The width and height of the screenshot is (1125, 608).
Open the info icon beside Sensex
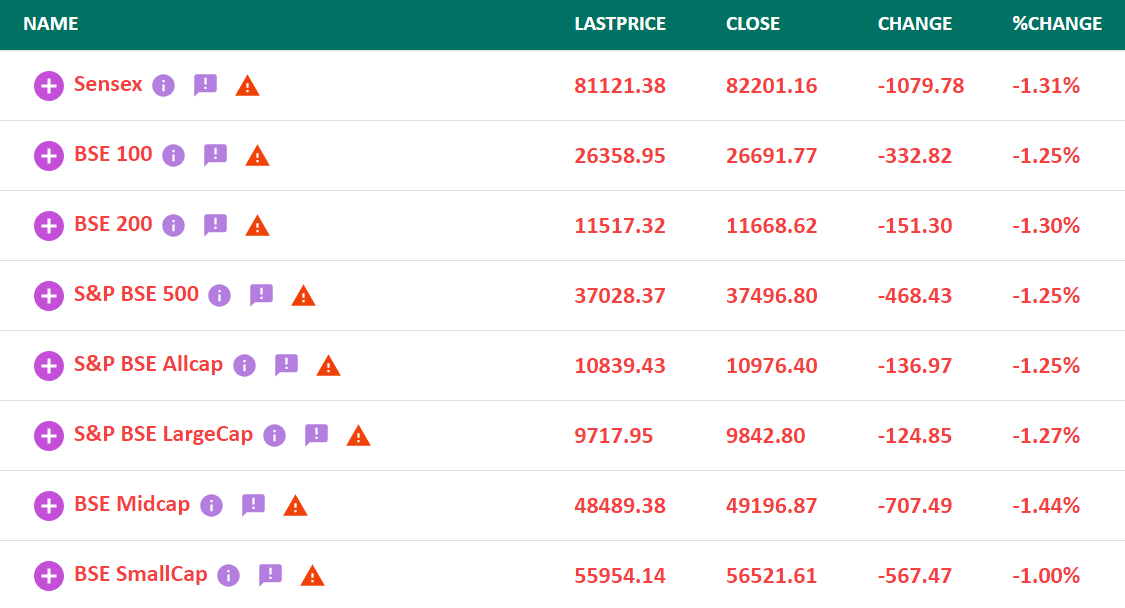click(164, 86)
